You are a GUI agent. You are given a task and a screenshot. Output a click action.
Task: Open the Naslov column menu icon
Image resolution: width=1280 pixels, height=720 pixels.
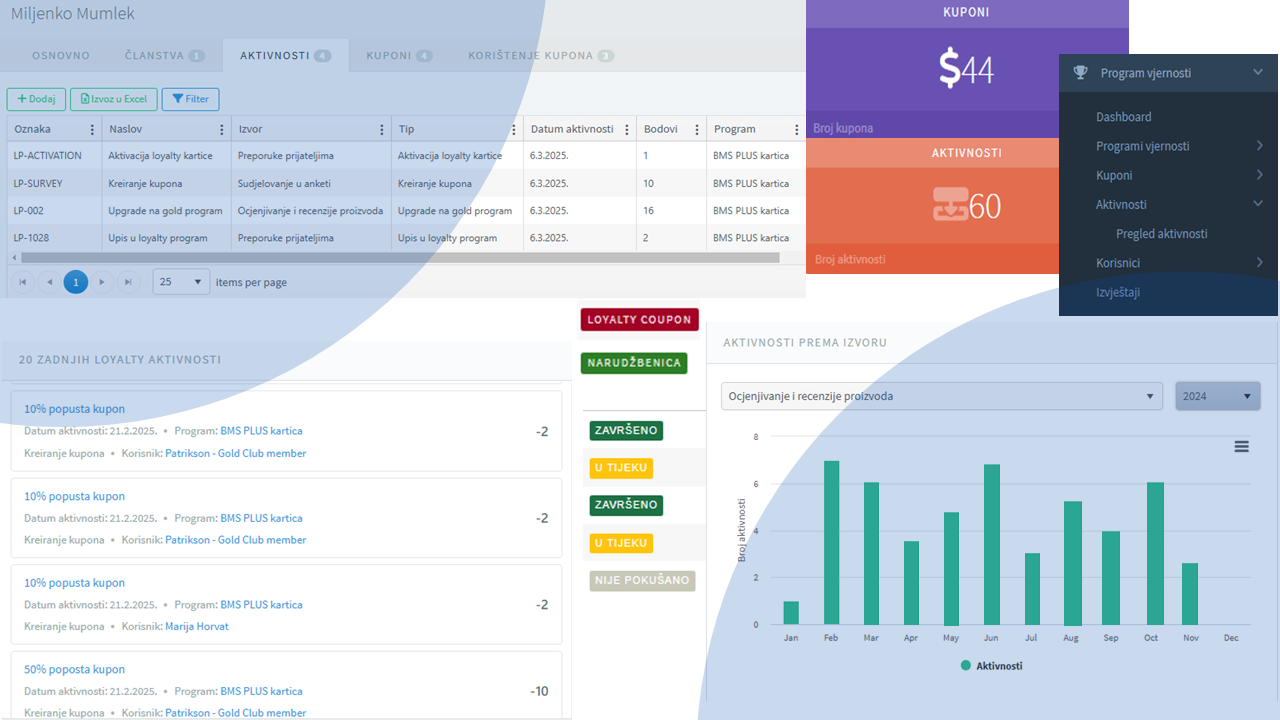(x=222, y=129)
